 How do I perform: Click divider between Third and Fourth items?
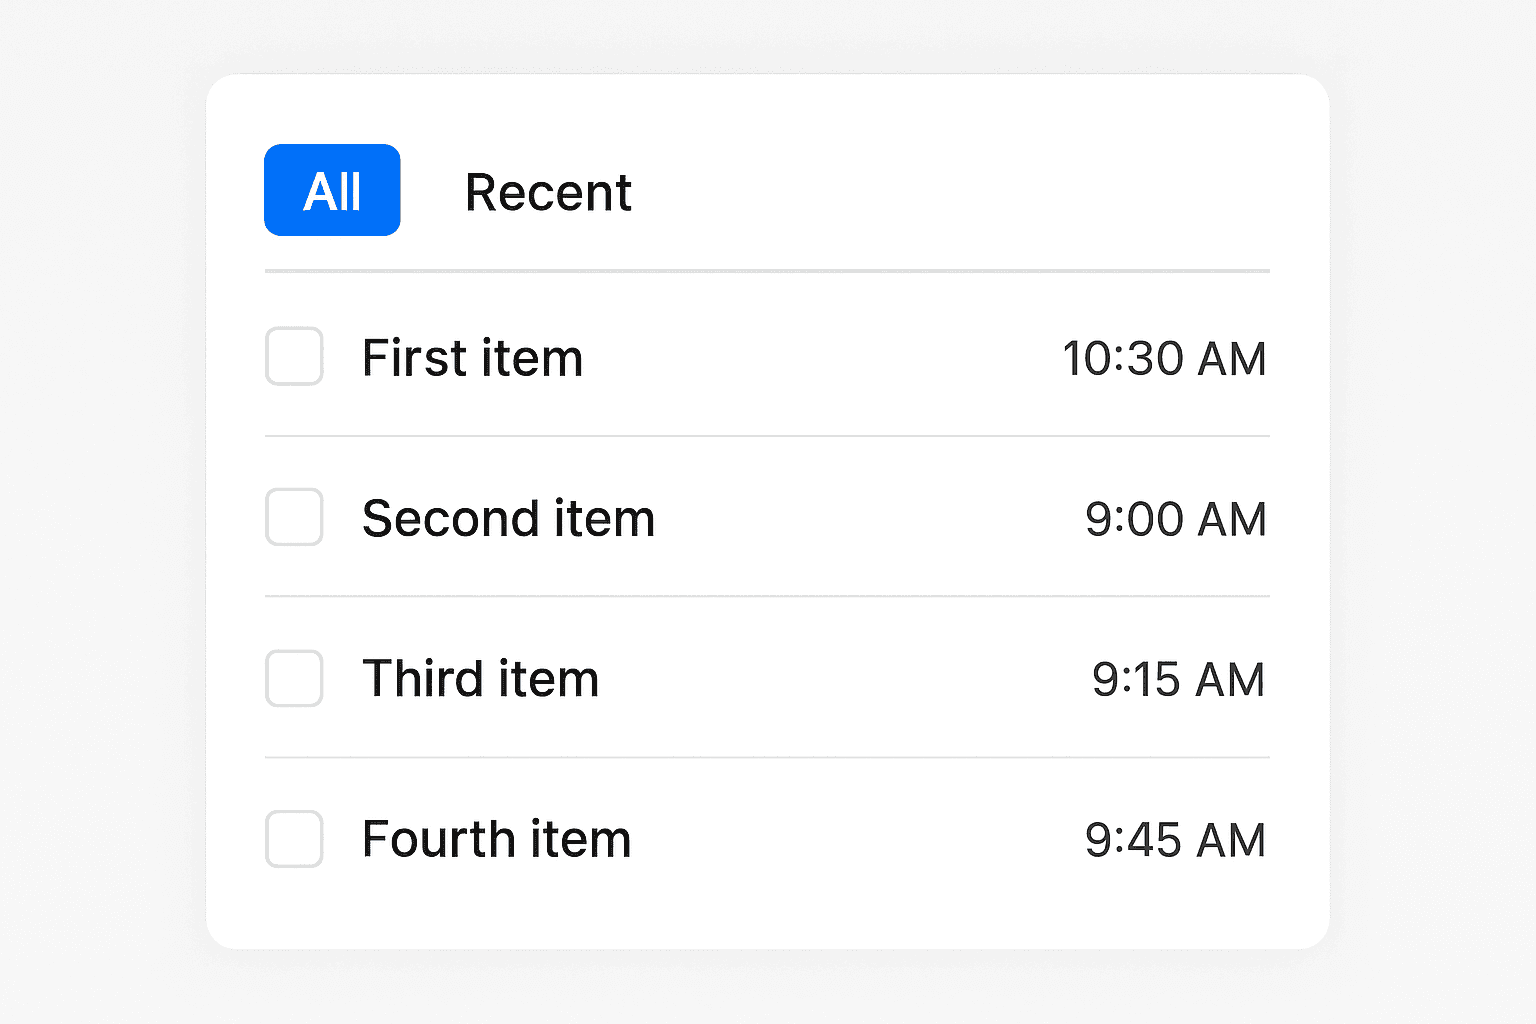coord(767,757)
